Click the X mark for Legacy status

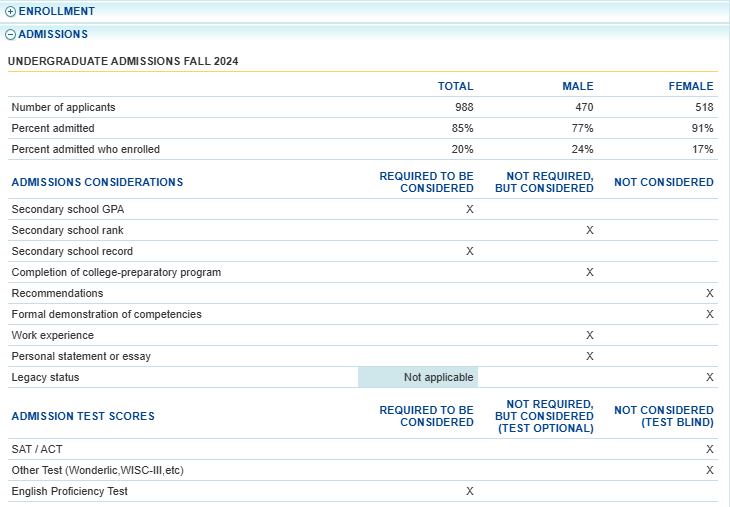[710, 377]
